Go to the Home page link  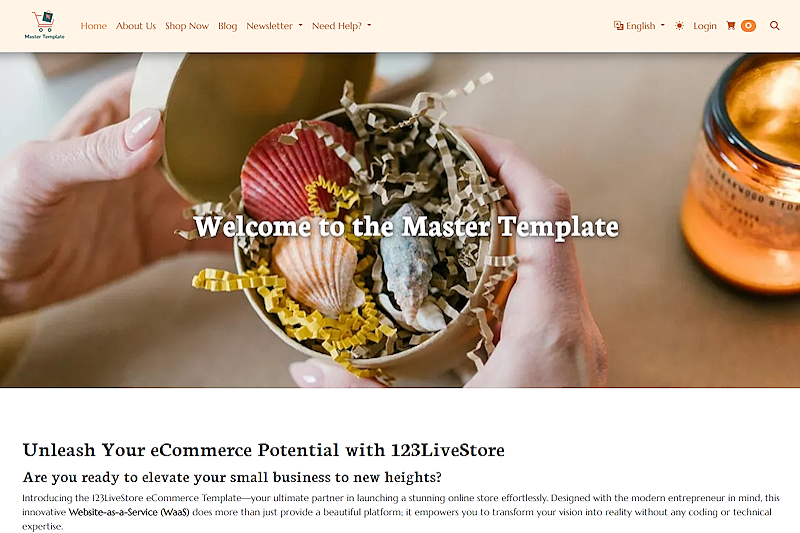[x=93, y=26]
